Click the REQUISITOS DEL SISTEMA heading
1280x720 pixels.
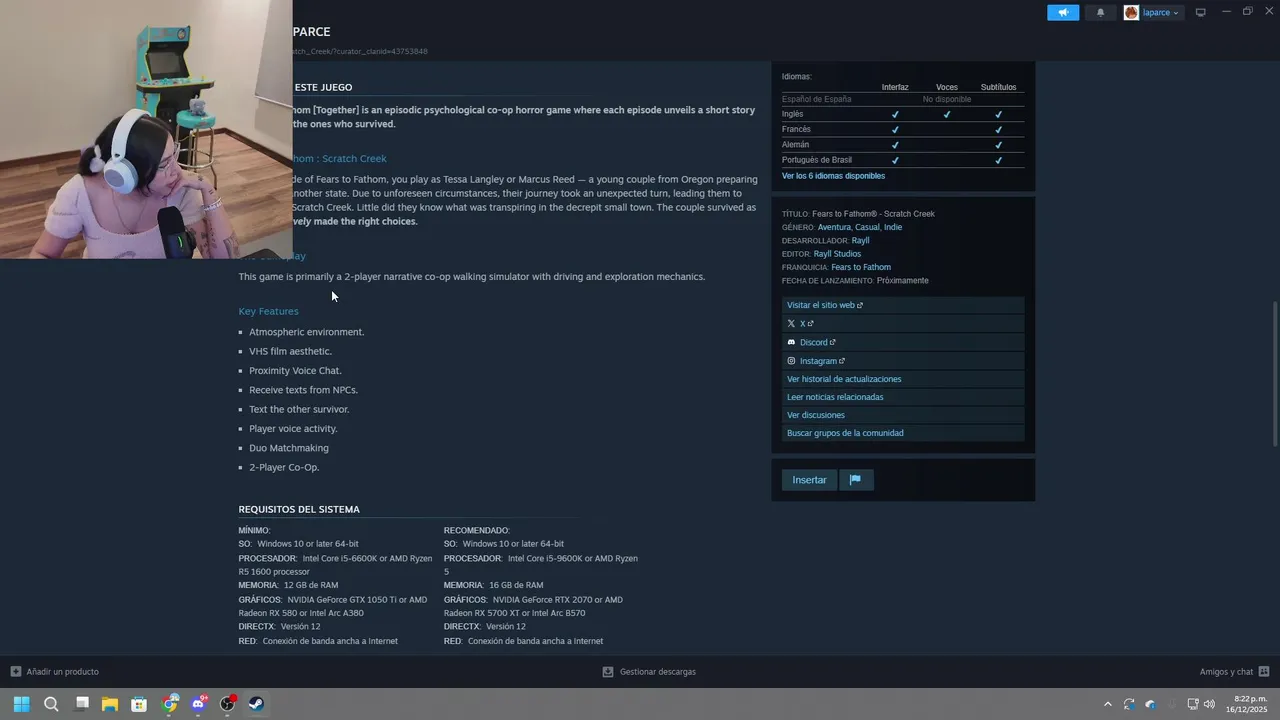pos(299,510)
